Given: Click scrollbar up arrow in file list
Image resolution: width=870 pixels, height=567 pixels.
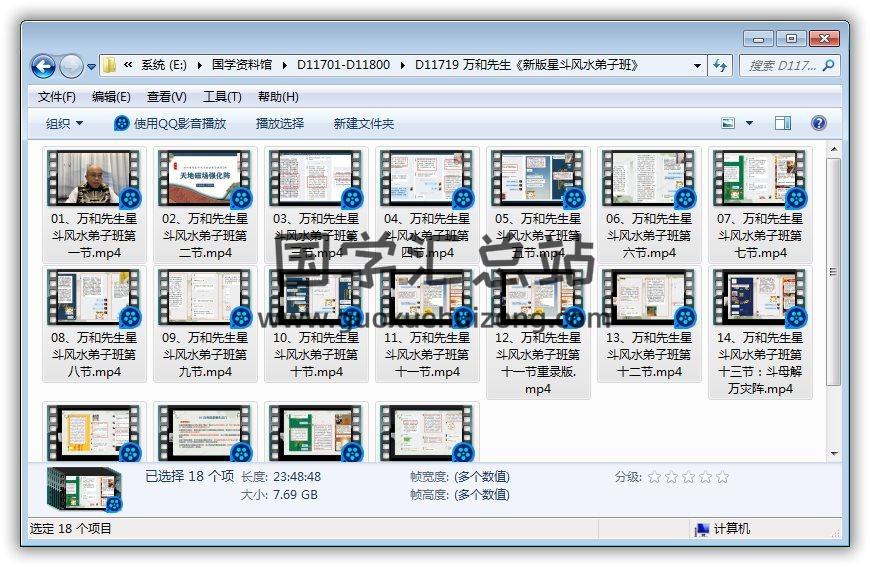Looking at the screenshot, I should coord(833,149).
